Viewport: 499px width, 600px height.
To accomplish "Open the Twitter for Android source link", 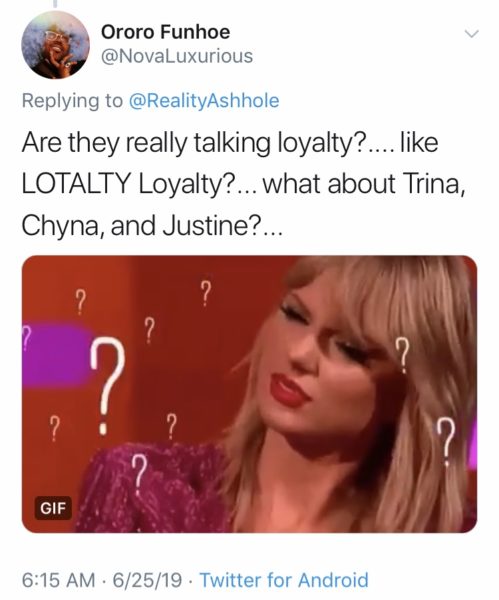I will point(284,580).
